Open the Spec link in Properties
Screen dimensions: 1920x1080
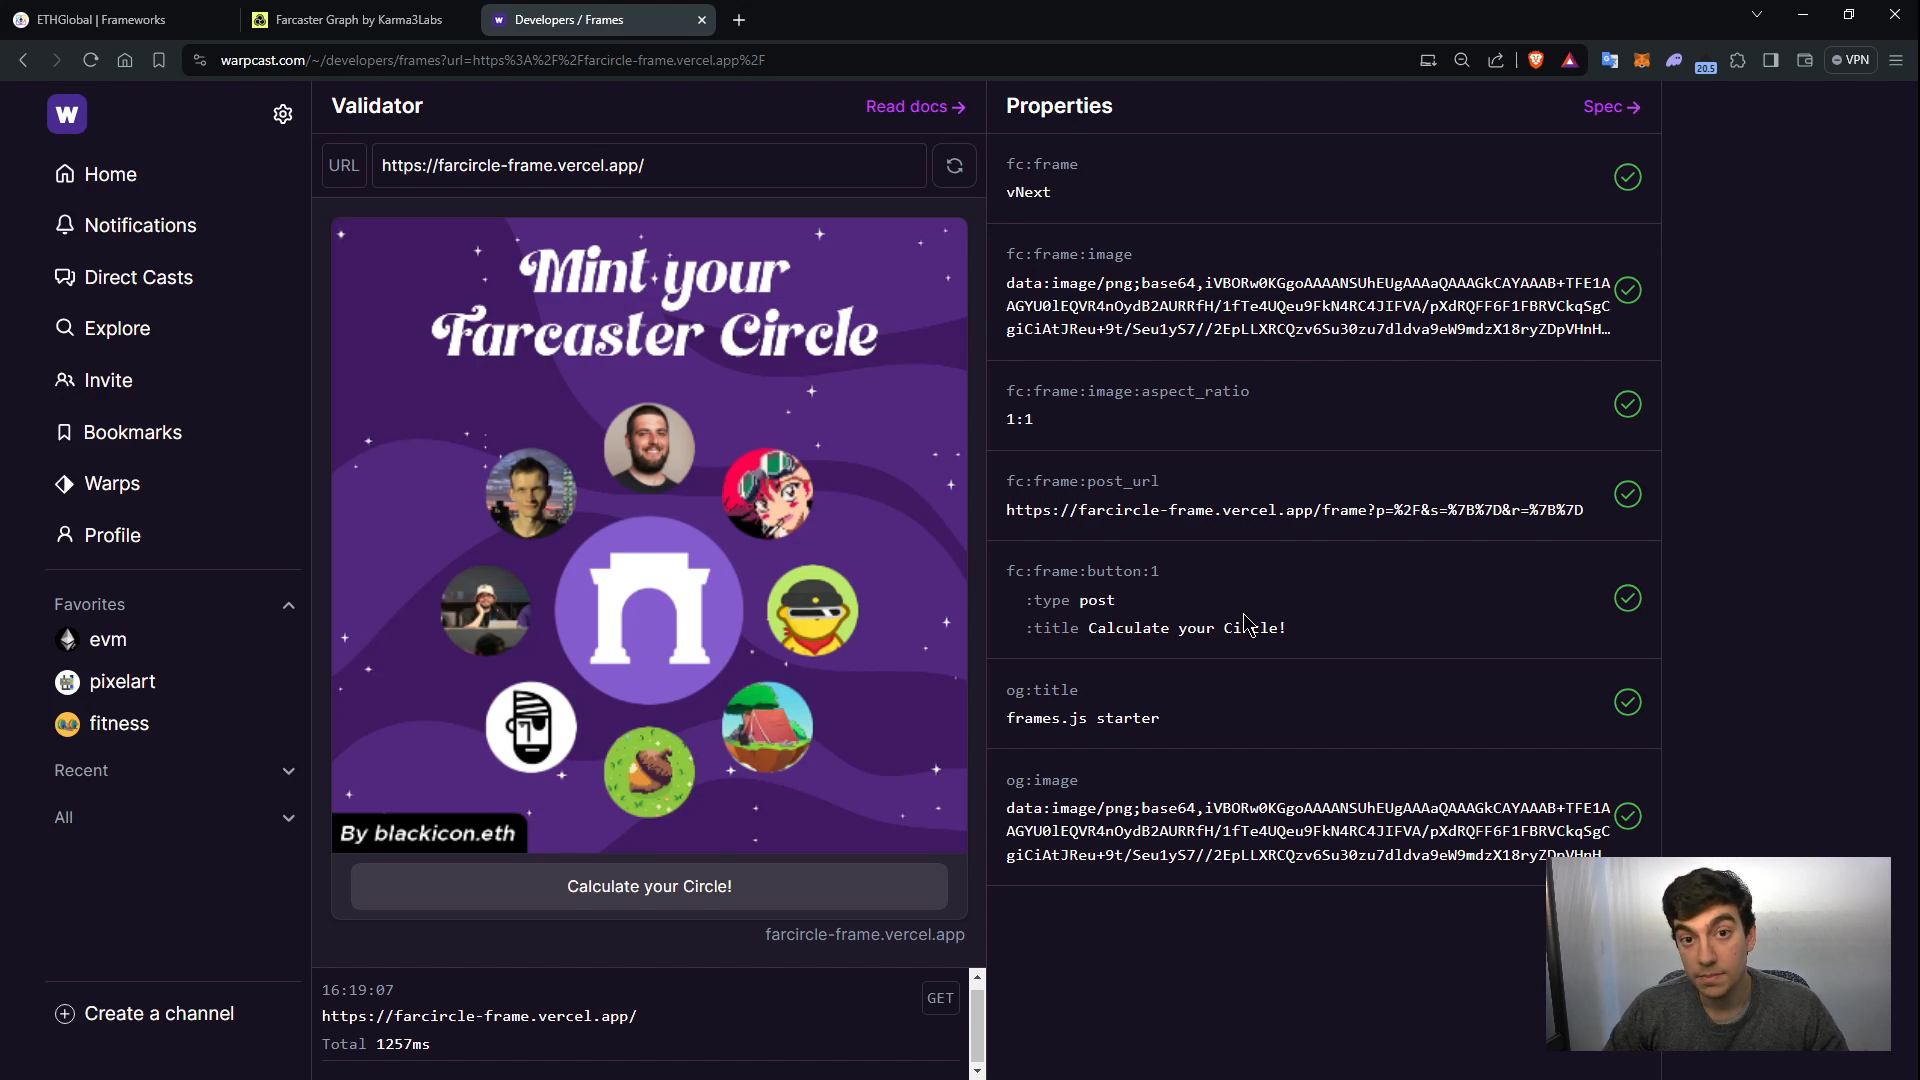[x=1612, y=106]
